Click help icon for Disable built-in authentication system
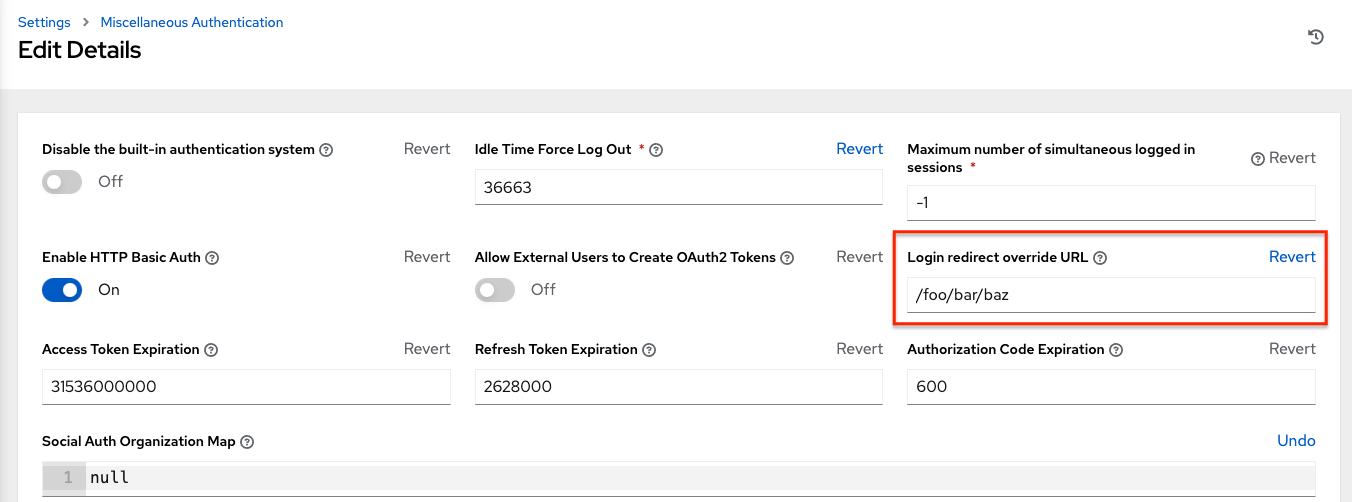Image resolution: width=1352 pixels, height=502 pixels. click(325, 150)
